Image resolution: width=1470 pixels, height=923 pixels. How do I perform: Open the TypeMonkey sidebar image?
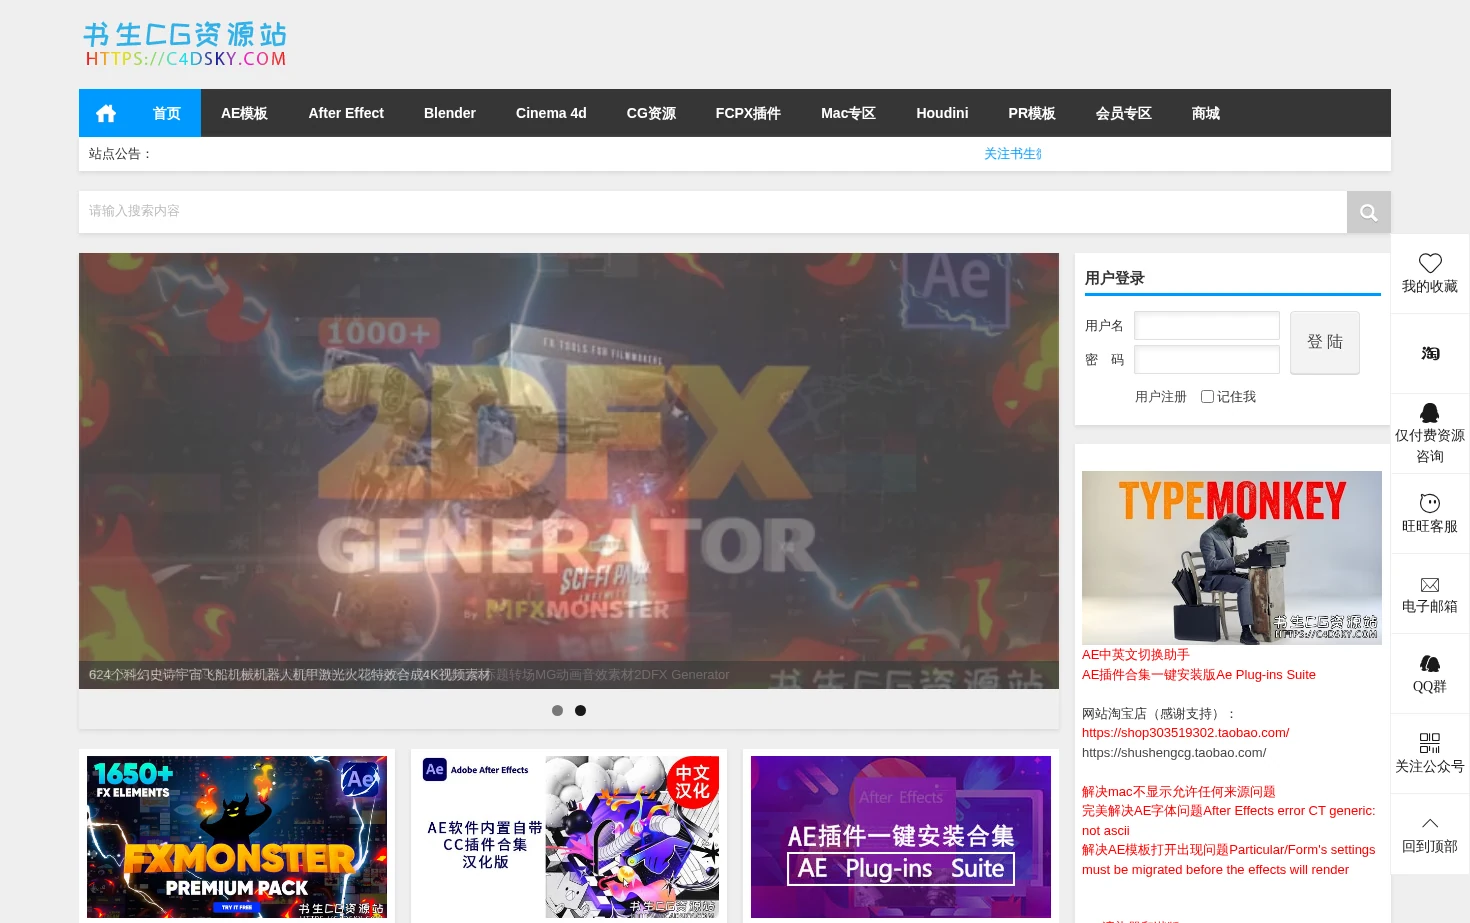click(1232, 558)
